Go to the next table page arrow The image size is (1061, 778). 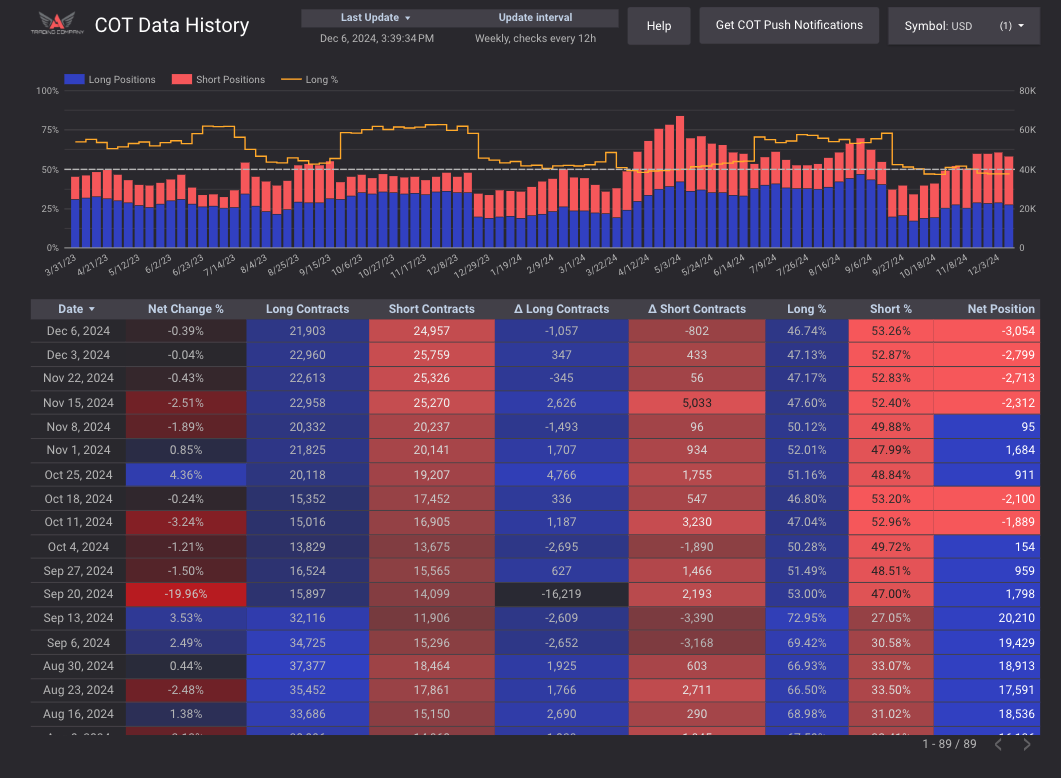1027,744
